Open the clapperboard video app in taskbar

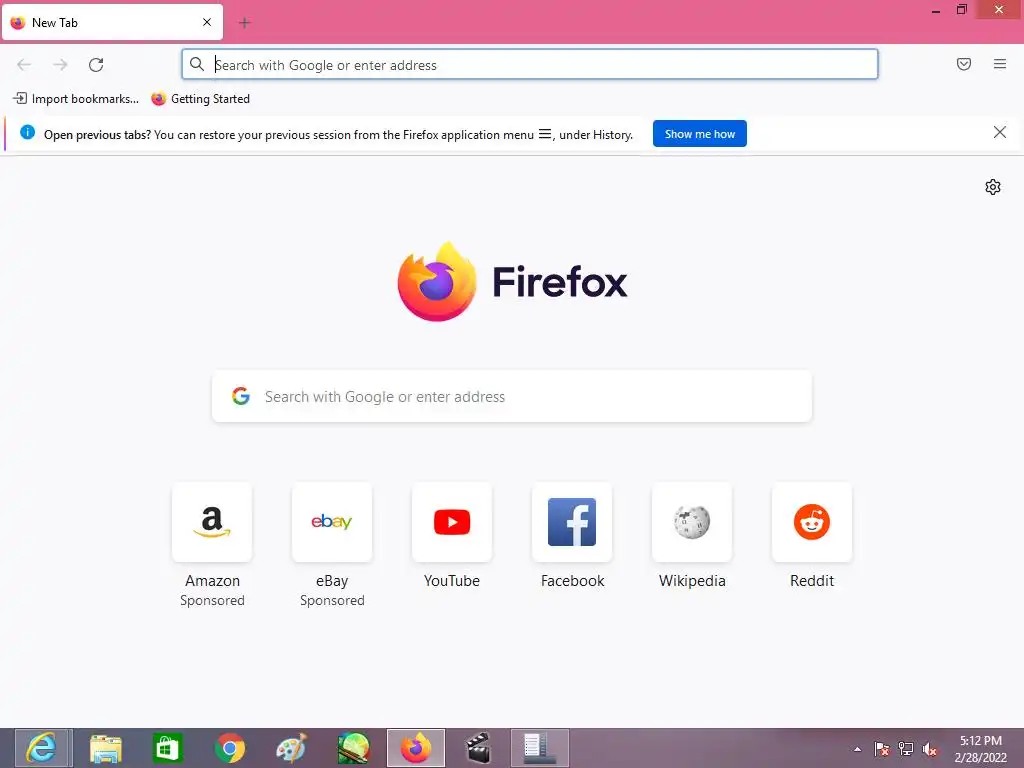478,748
